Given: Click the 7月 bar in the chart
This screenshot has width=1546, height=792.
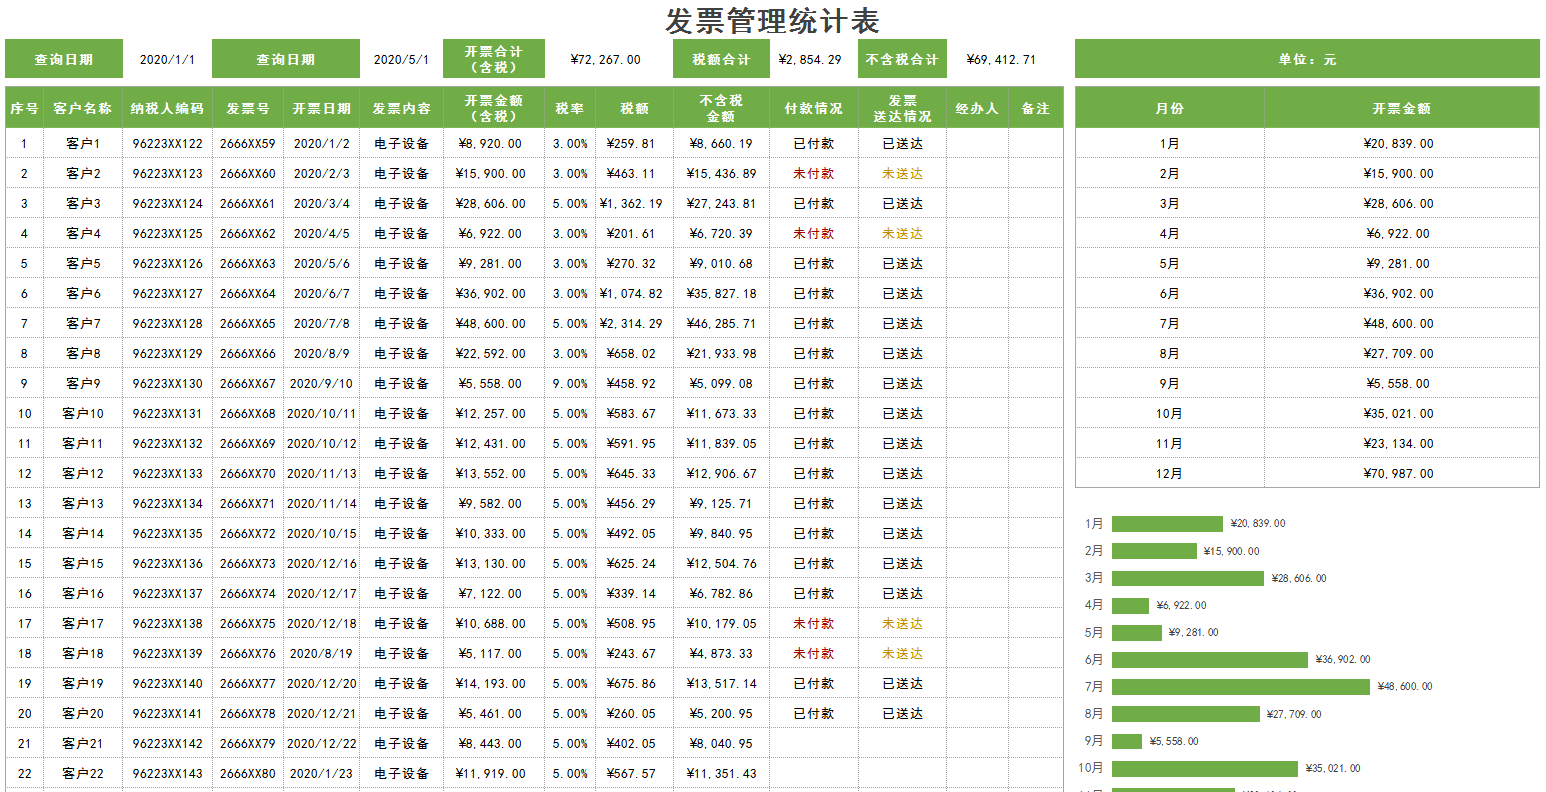Looking at the screenshot, I should click(1240, 687).
